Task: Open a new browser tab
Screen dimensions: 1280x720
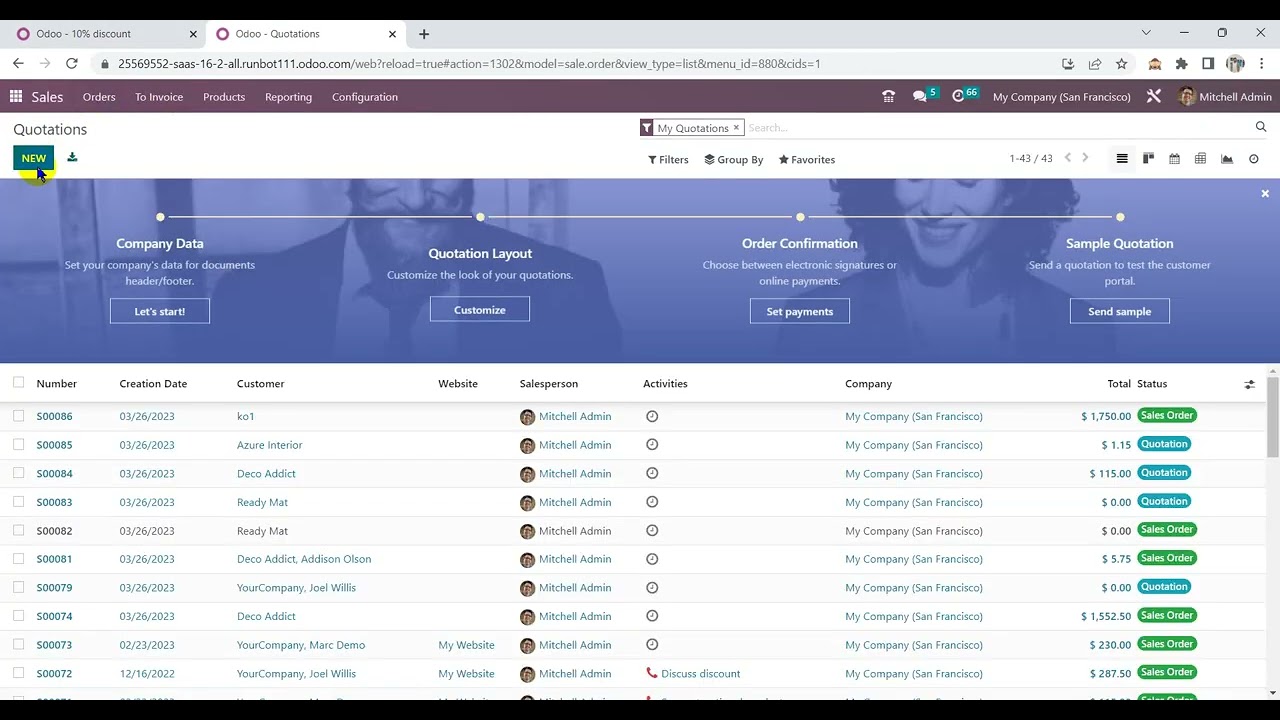Action: [x=424, y=33]
